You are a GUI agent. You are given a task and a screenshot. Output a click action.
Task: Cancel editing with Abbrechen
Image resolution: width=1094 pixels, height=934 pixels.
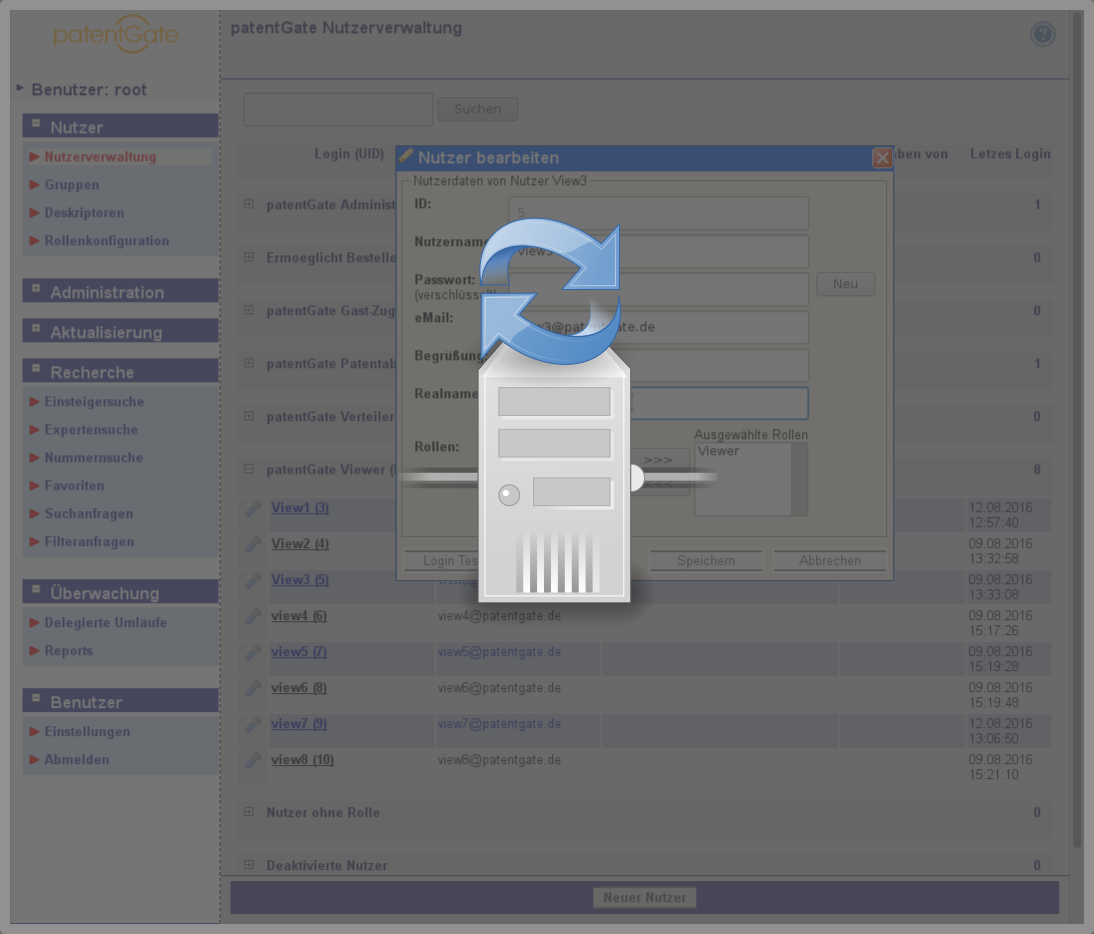pyautogui.click(x=830, y=560)
